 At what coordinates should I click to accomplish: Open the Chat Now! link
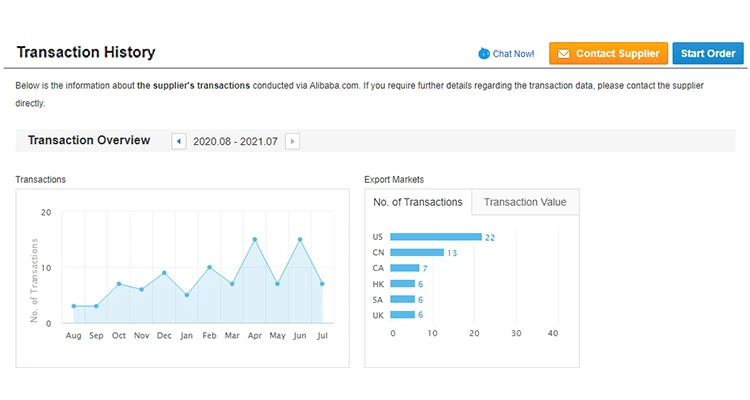click(513, 53)
